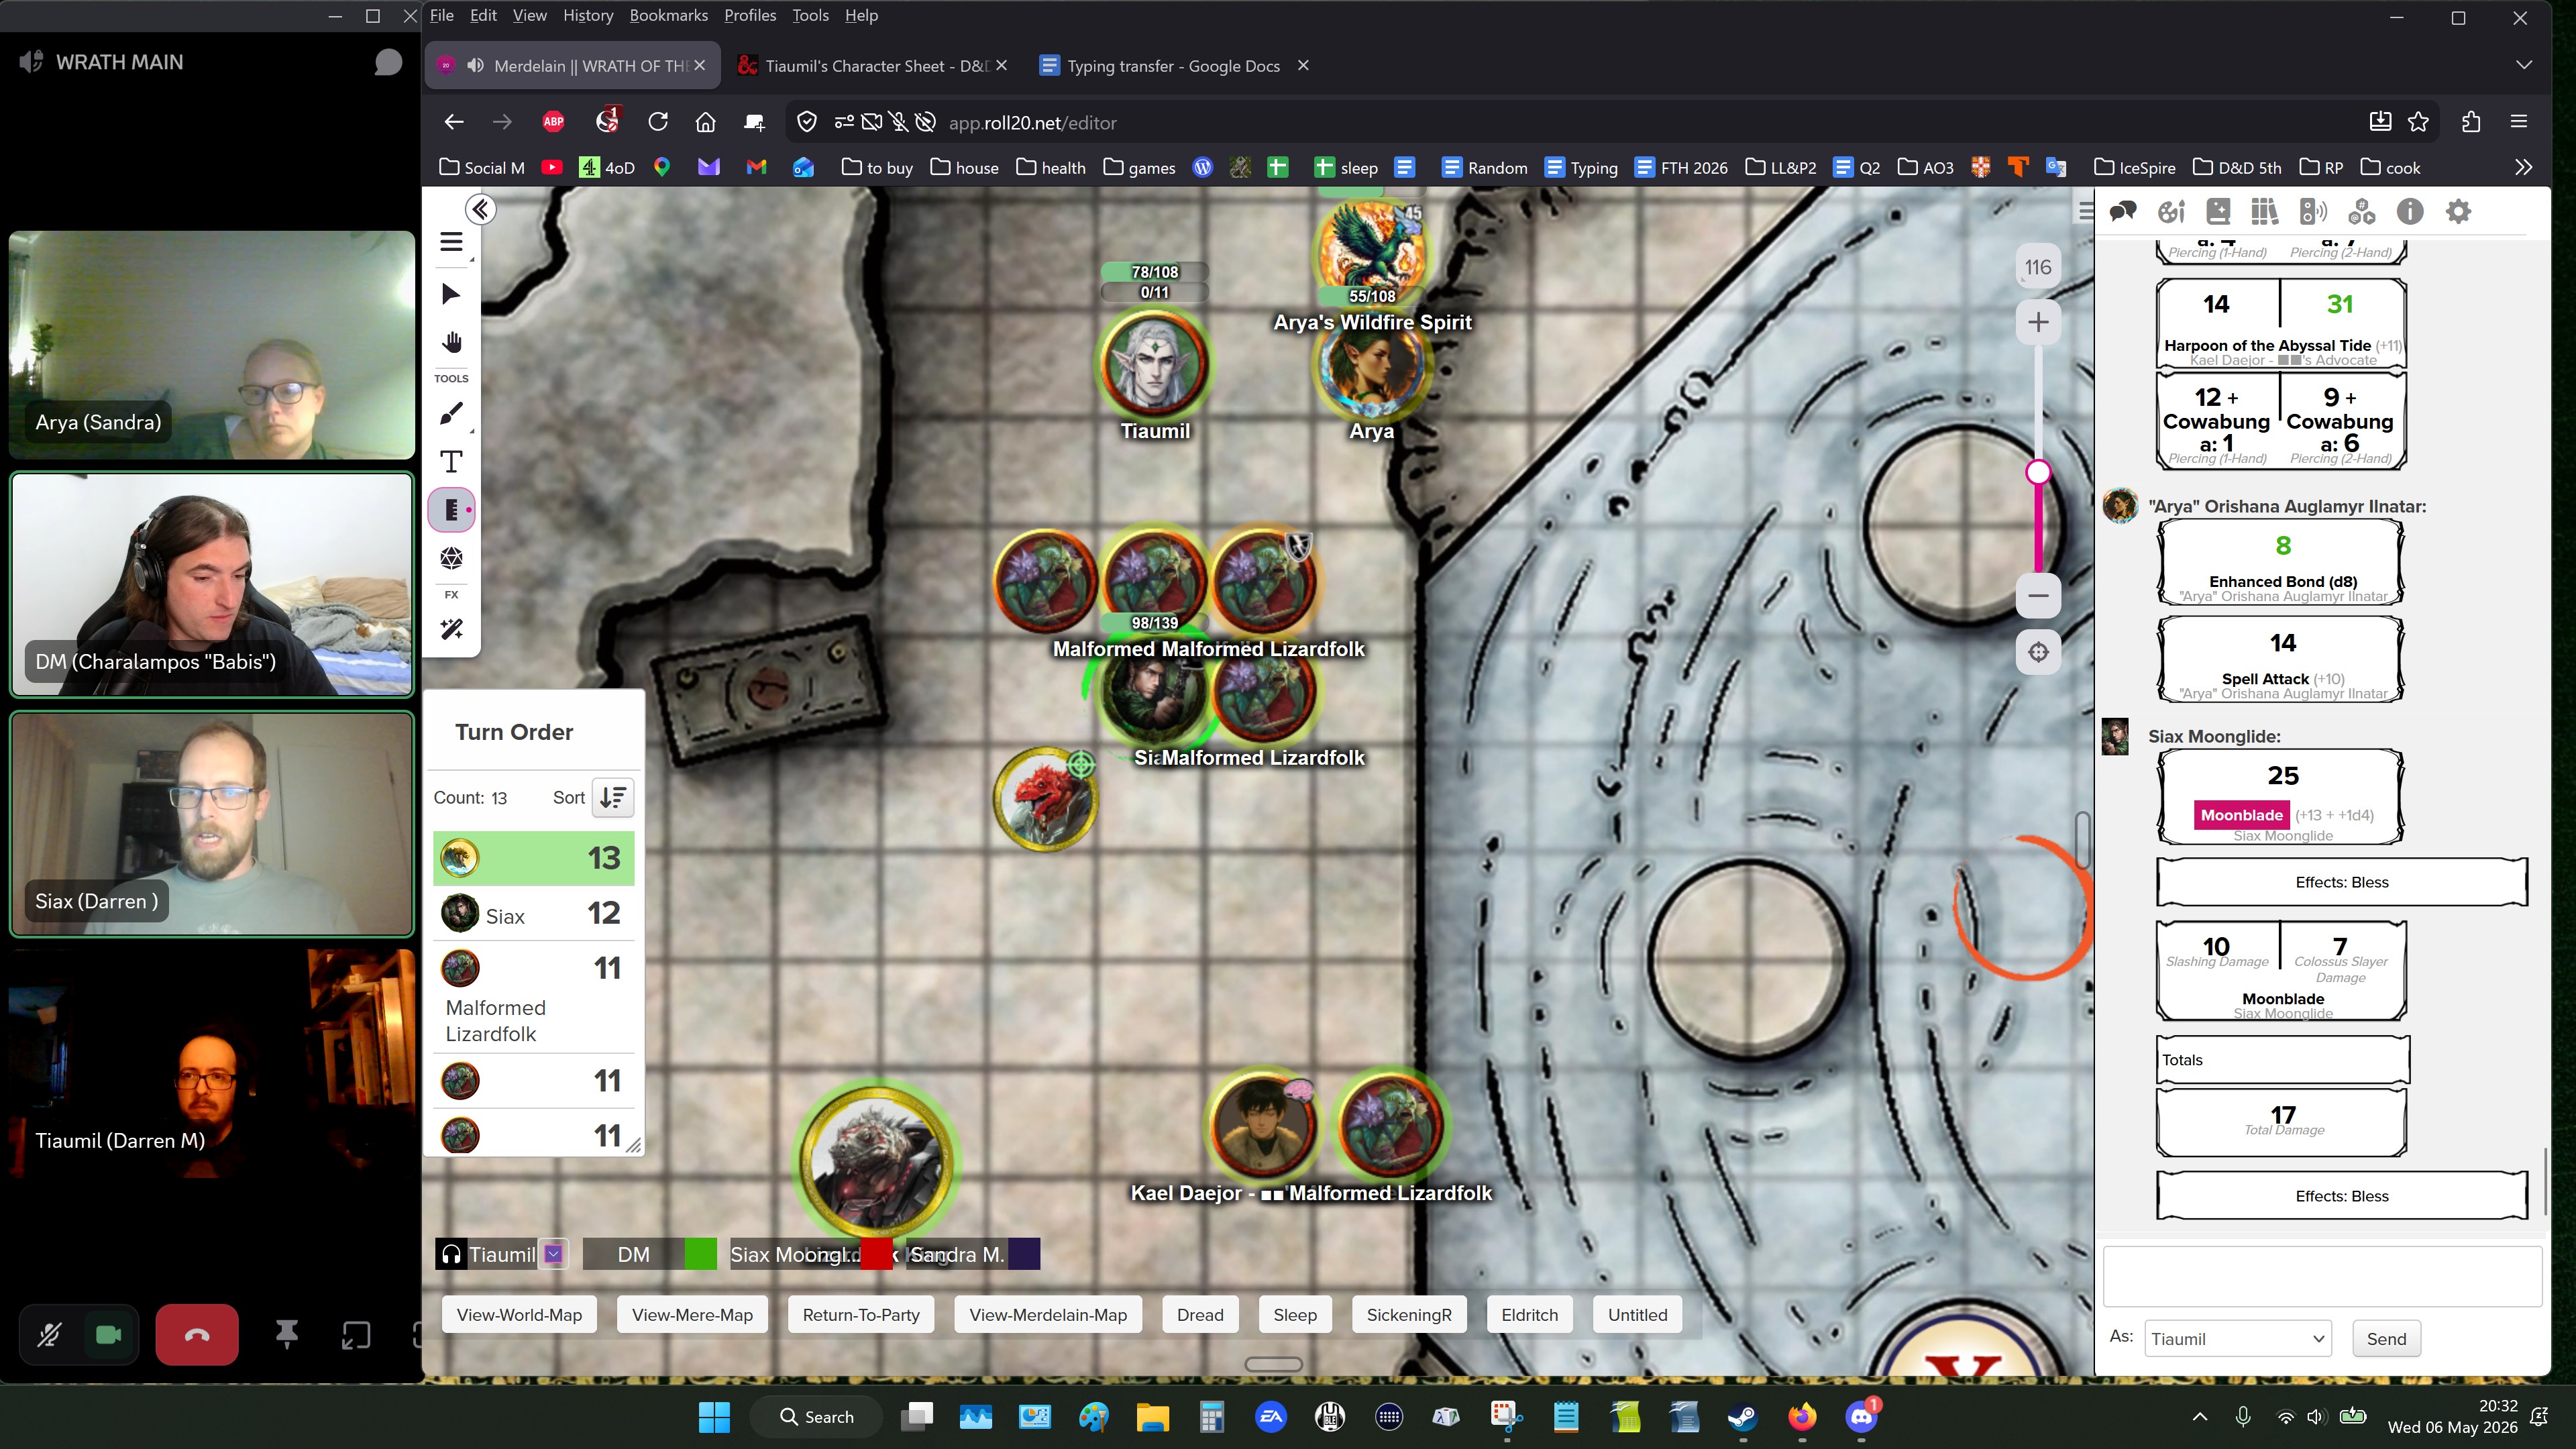
Task: Open the Firefox application menu
Action: 2519,122
